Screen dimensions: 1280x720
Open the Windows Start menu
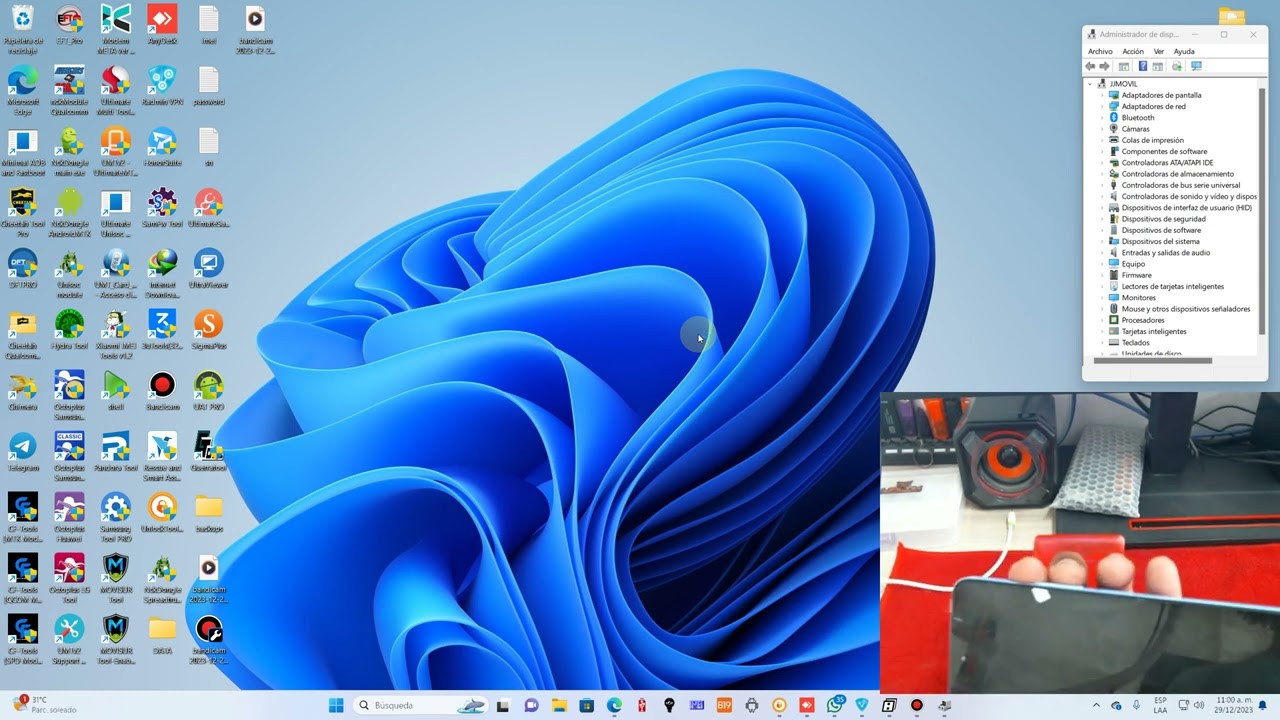click(336, 705)
